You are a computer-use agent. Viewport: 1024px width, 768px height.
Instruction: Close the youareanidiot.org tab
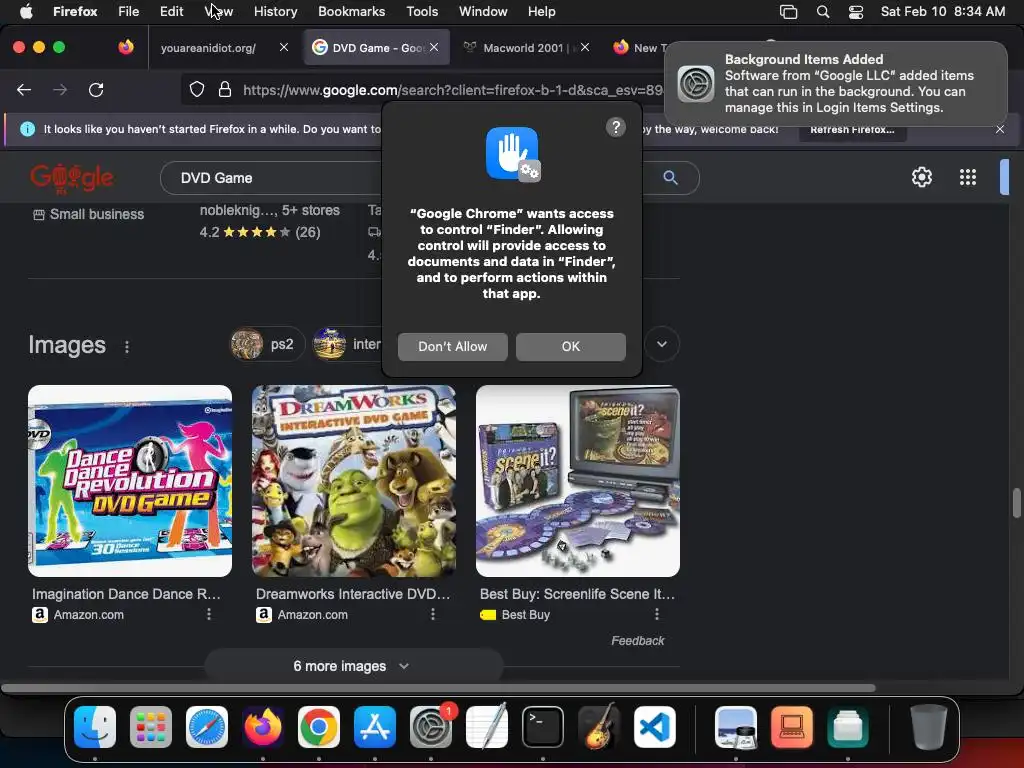pos(283,47)
